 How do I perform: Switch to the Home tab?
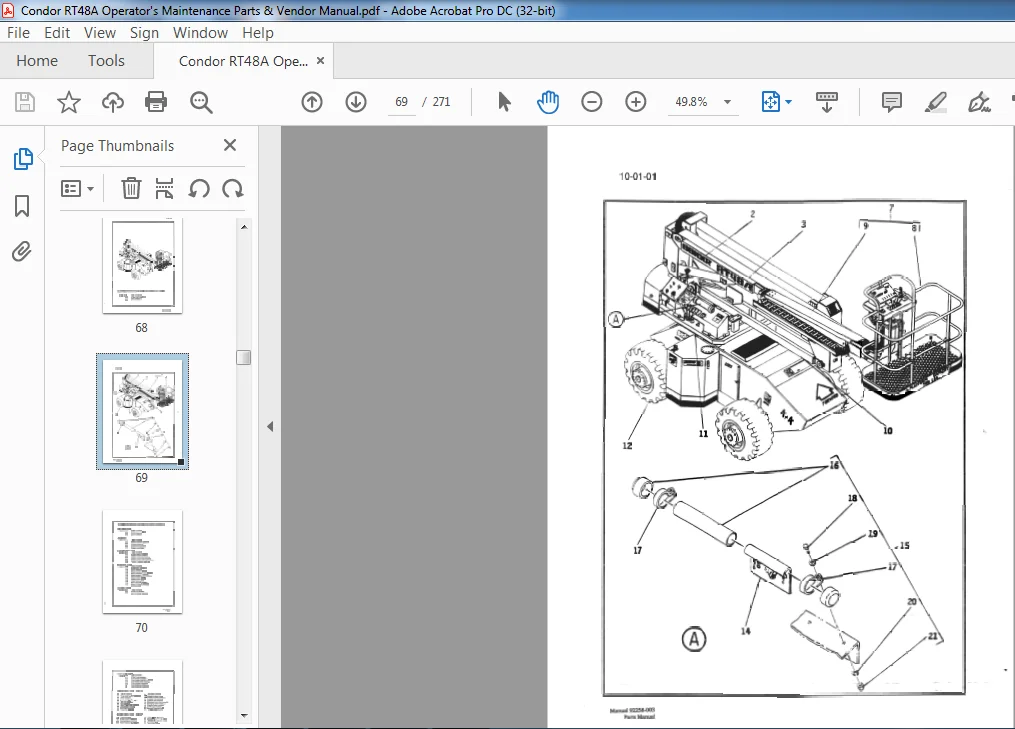tap(37, 61)
